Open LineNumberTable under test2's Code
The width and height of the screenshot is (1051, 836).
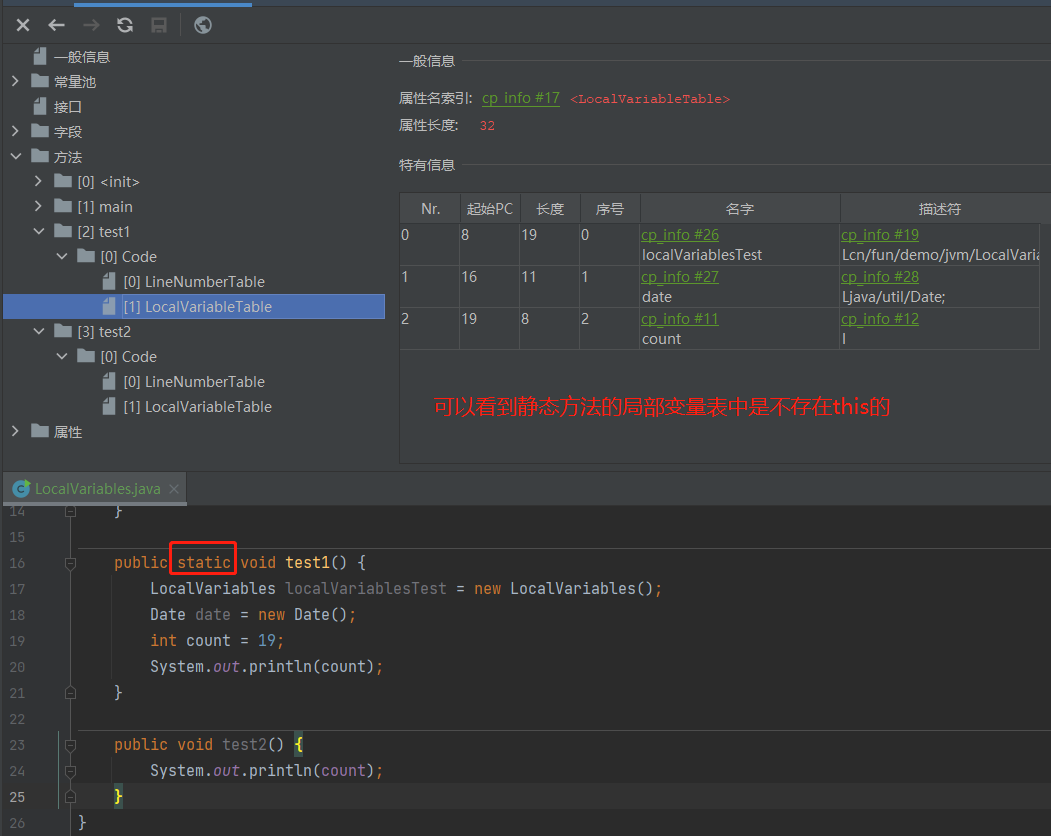[x=194, y=381]
